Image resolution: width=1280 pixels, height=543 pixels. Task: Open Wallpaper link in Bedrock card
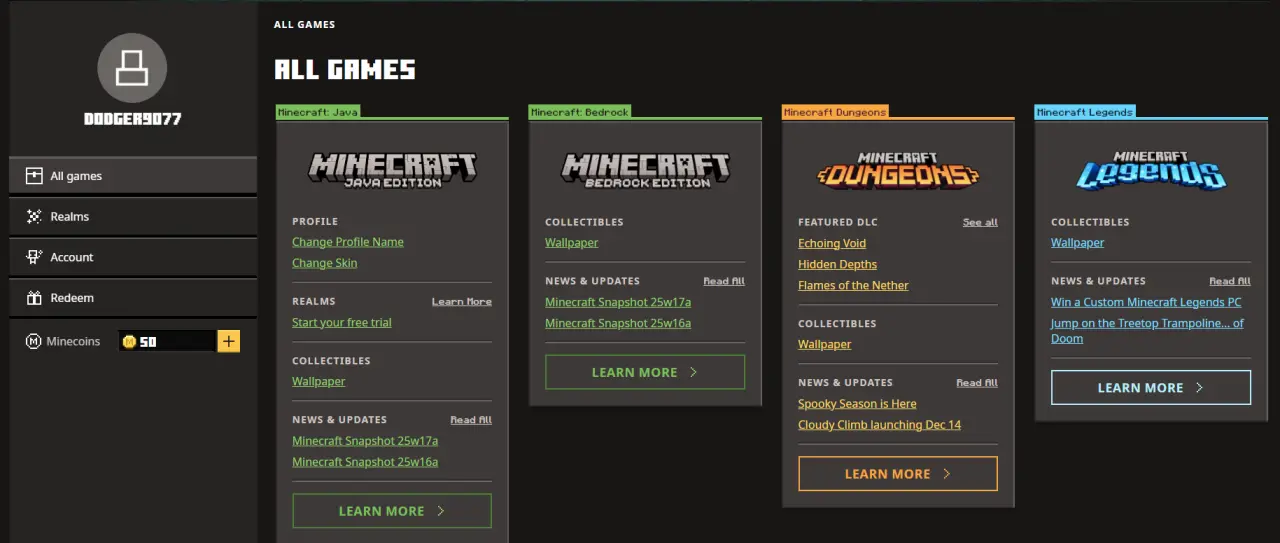[x=572, y=243]
